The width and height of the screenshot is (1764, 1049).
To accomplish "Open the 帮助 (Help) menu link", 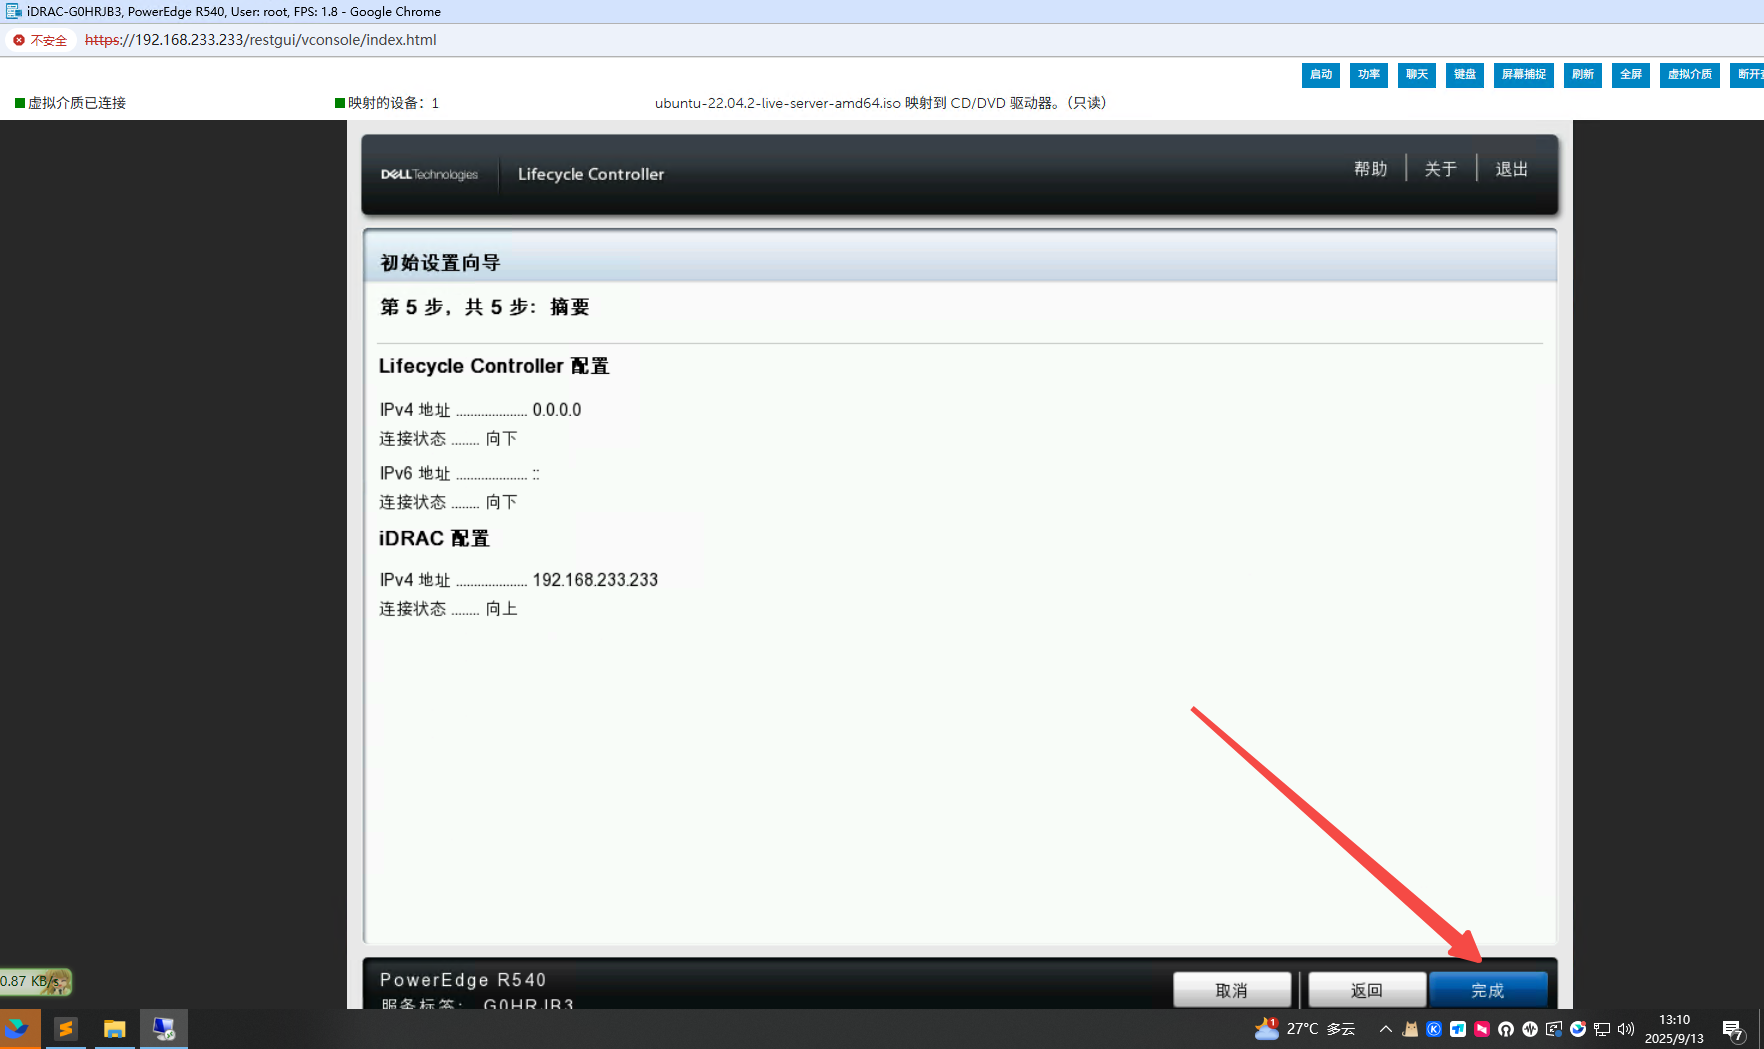I will coord(1370,169).
